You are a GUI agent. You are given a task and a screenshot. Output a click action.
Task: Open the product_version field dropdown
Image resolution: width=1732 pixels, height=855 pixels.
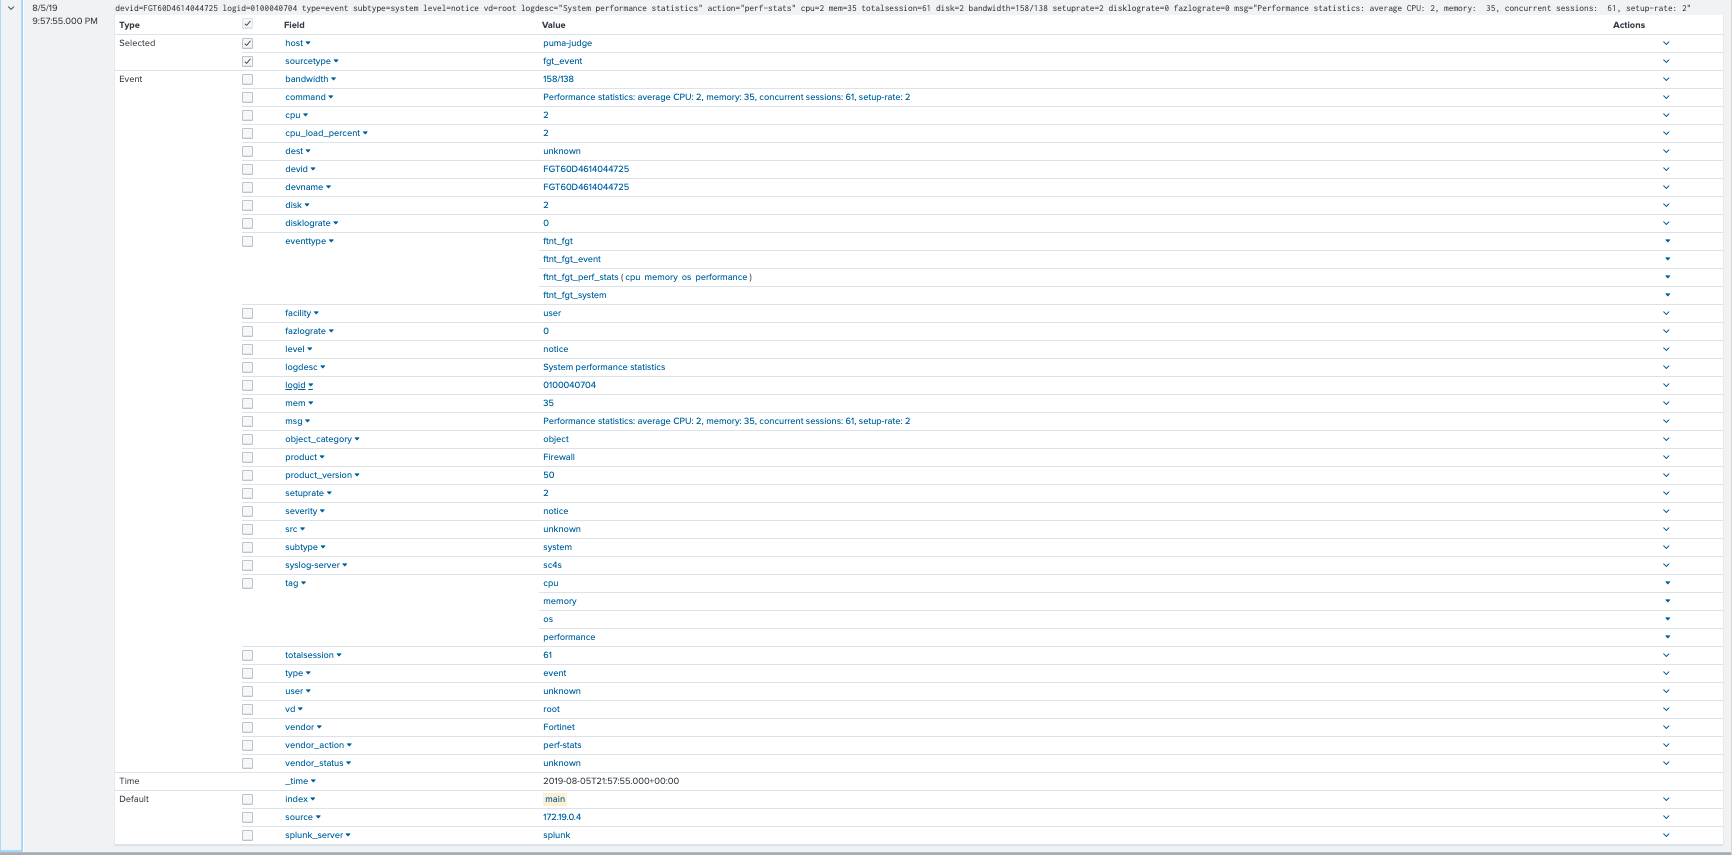(x=322, y=475)
